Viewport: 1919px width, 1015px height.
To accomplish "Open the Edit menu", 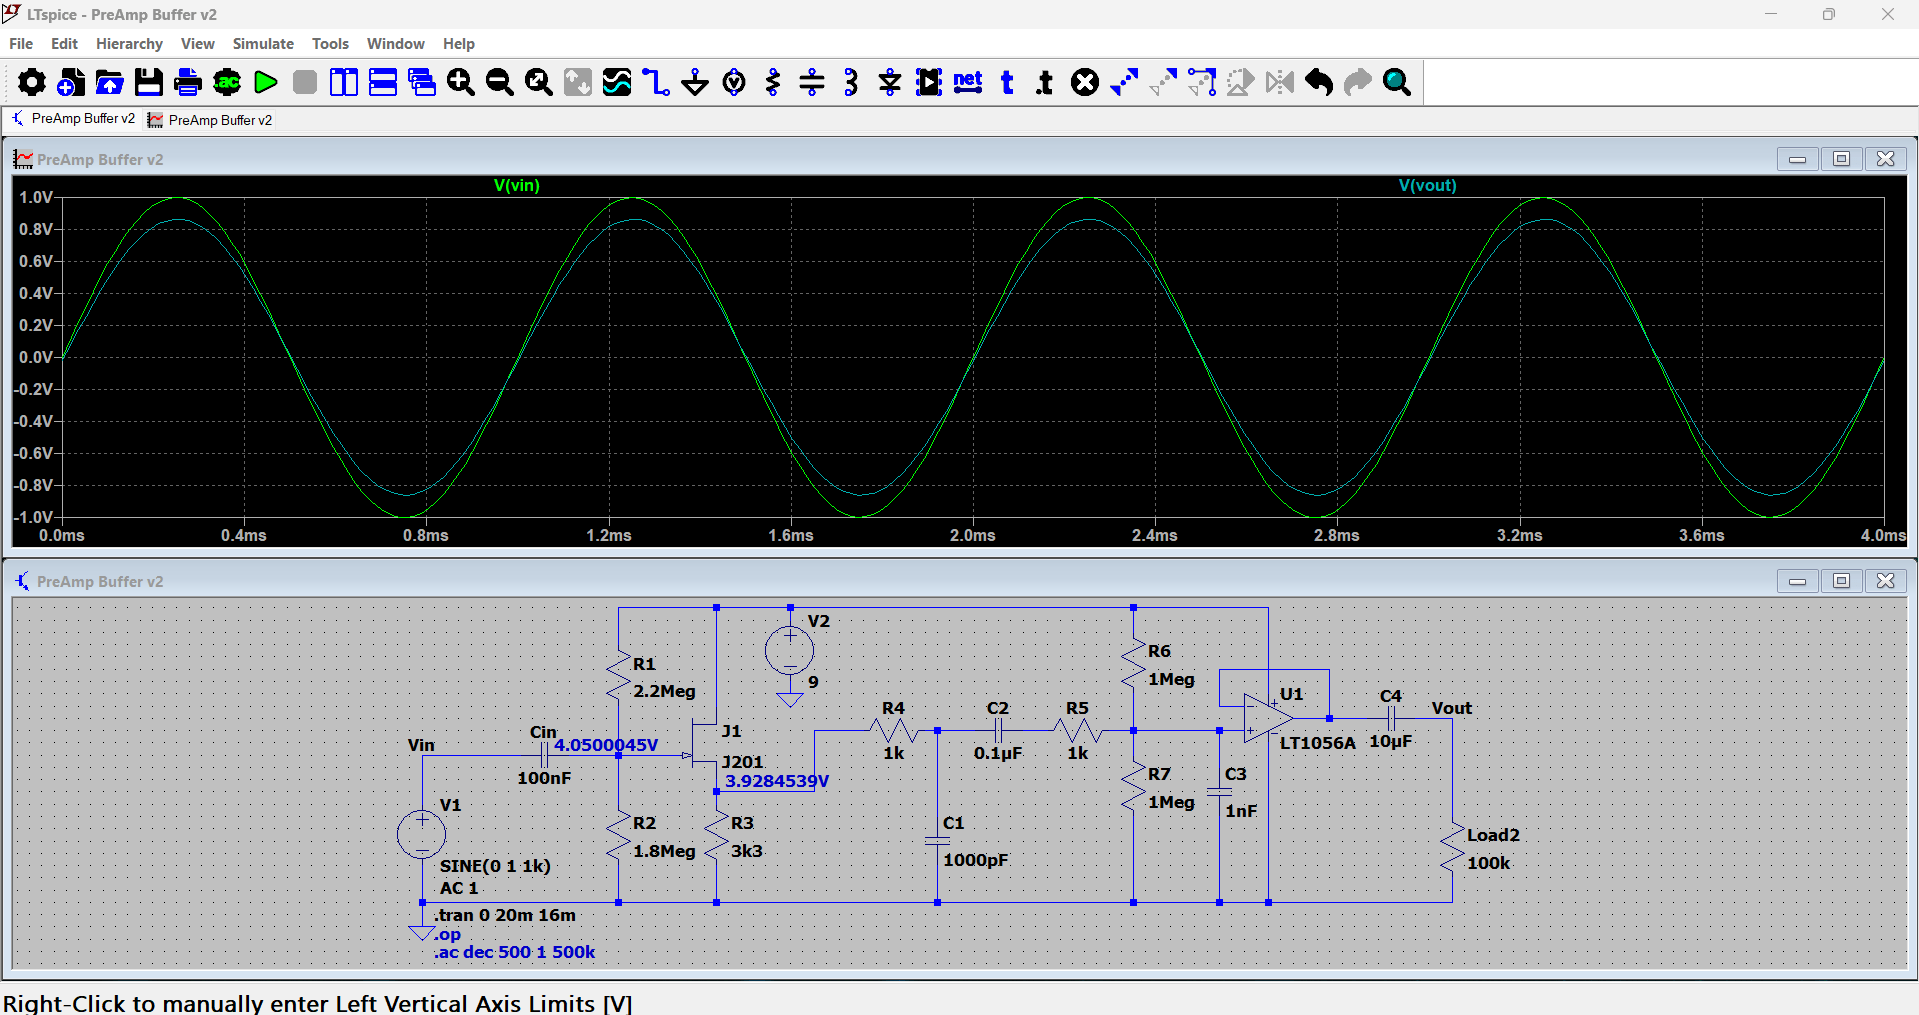I will point(64,44).
